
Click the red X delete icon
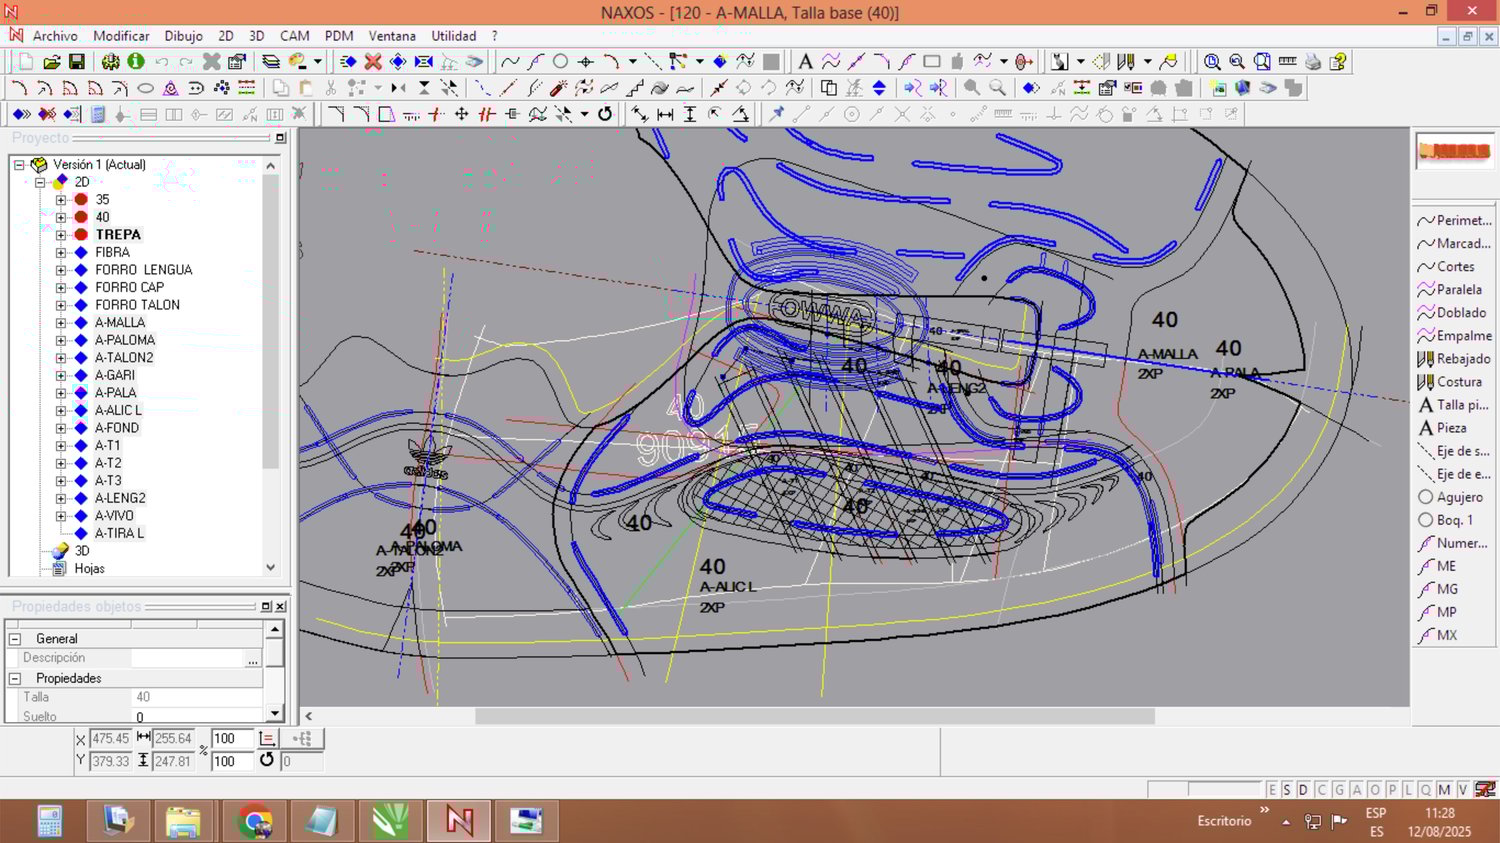tap(373, 62)
